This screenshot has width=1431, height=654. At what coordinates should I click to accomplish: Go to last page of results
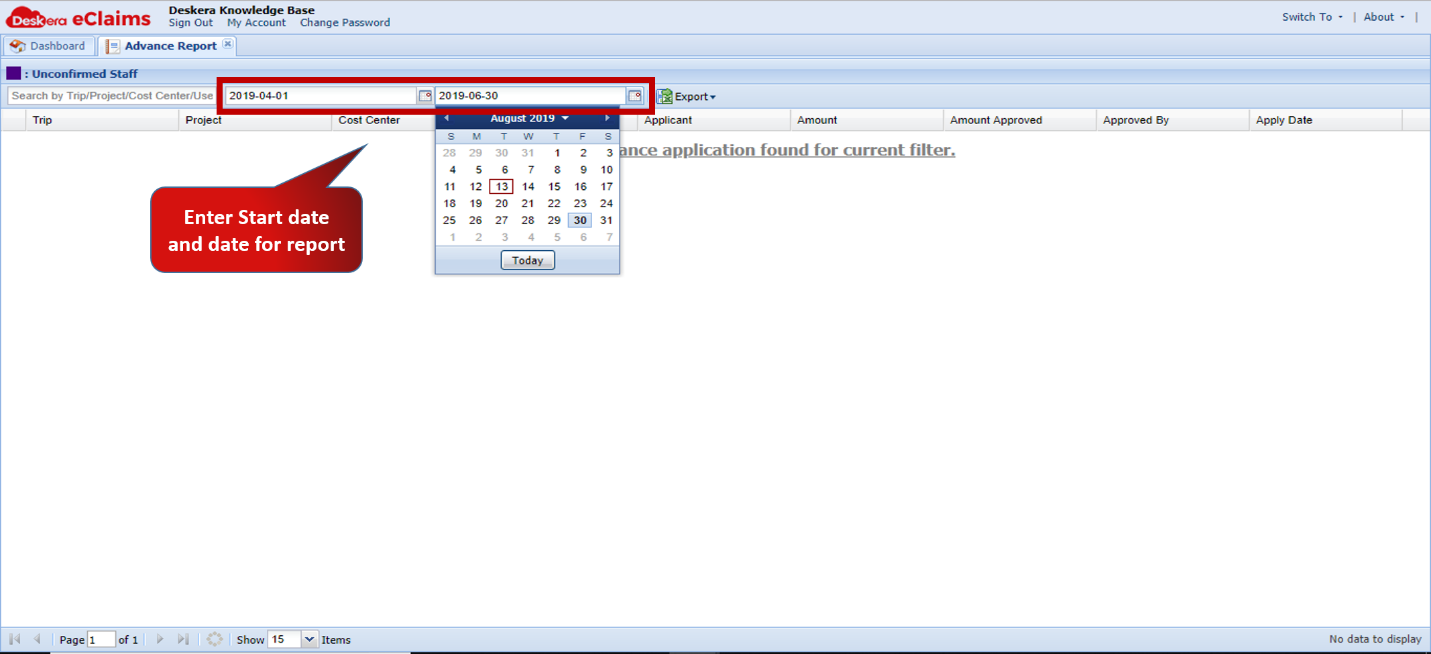tap(183, 639)
